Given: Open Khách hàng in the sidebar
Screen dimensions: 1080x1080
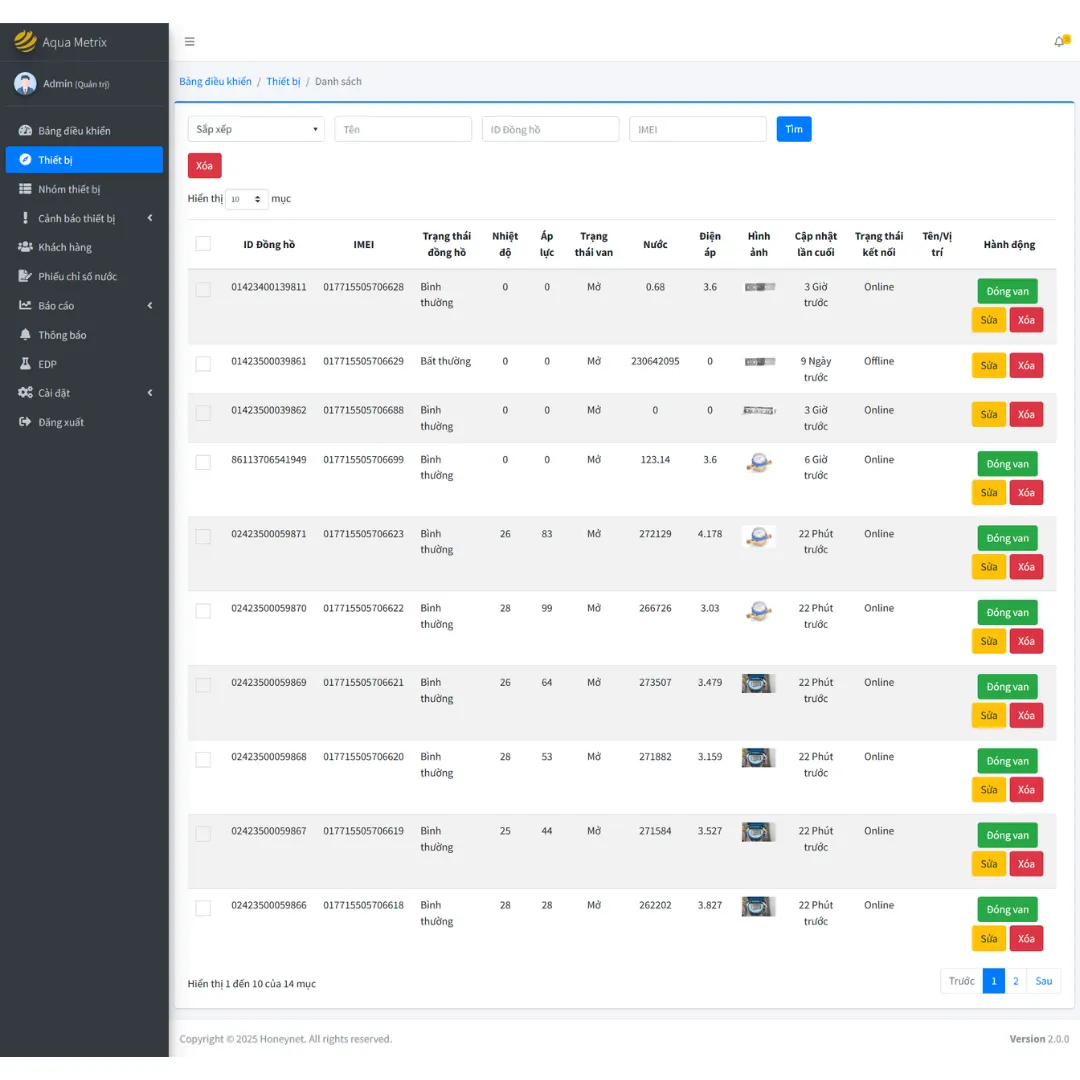Looking at the screenshot, I should point(65,247).
